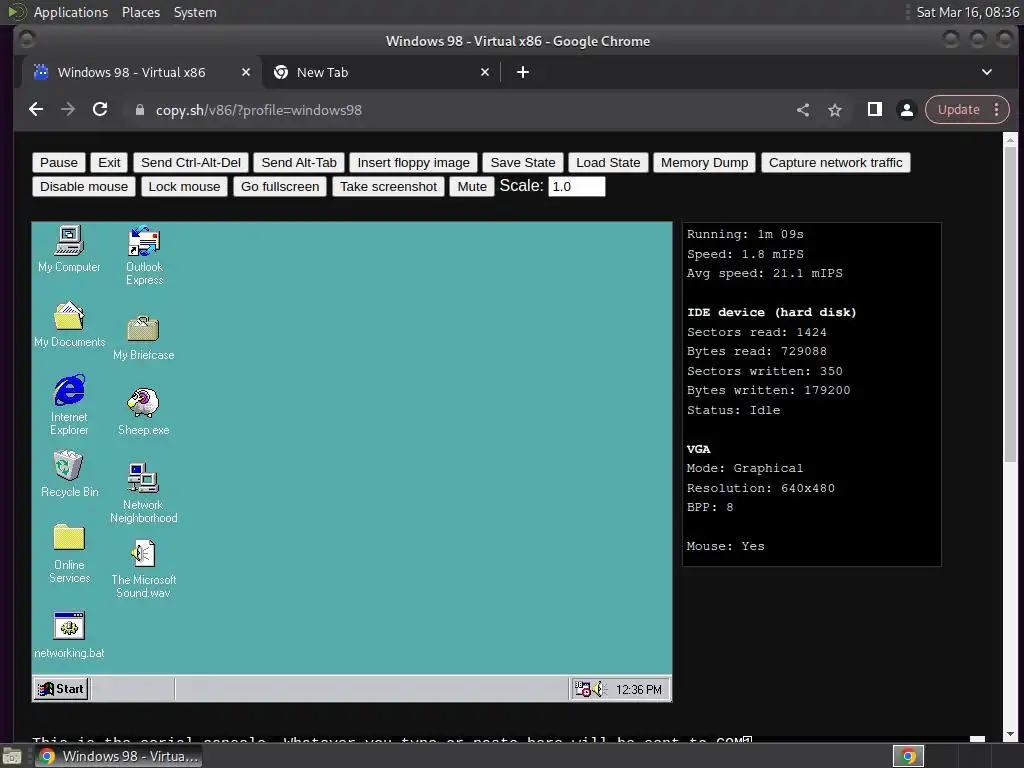Pause the emulator
Viewport: 1024px width, 768px height.
(x=59, y=163)
